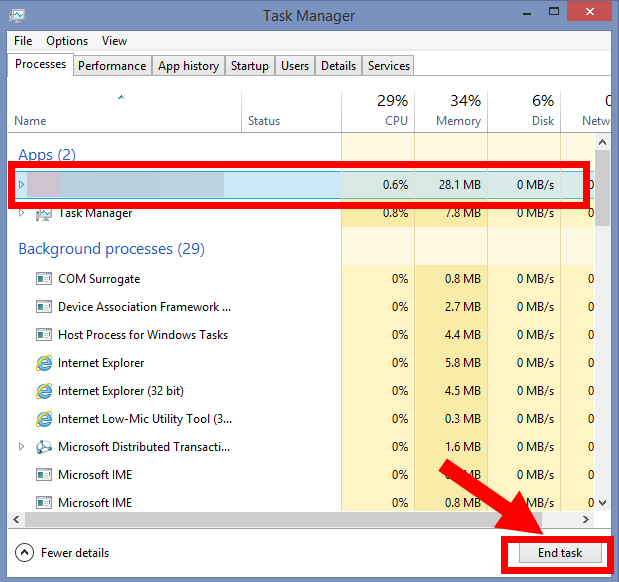This screenshot has width=619, height=582.
Task: Click the vertical scrollbar down arrow
Action: [602, 503]
